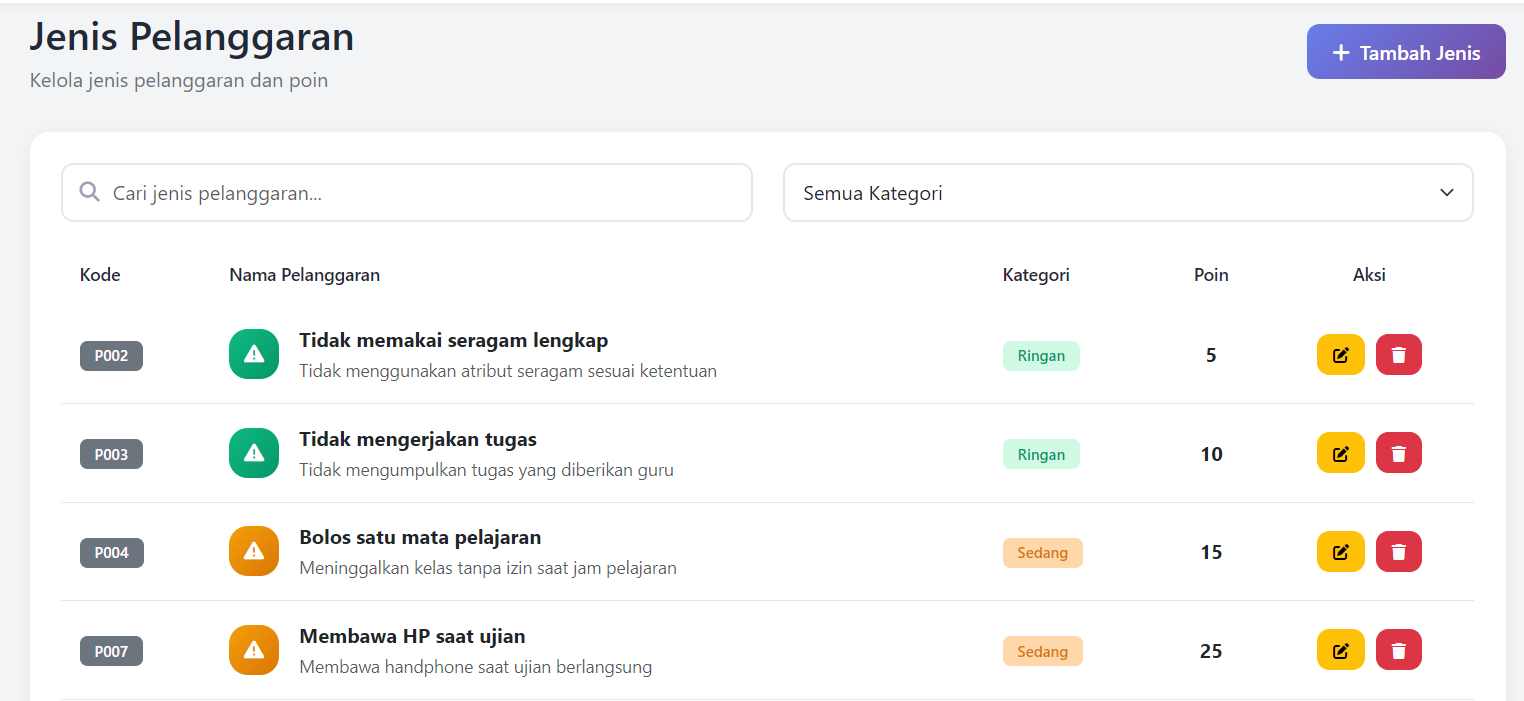
Task: Delete the Tidak mengerjakan tugas row
Action: (1399, 453)
